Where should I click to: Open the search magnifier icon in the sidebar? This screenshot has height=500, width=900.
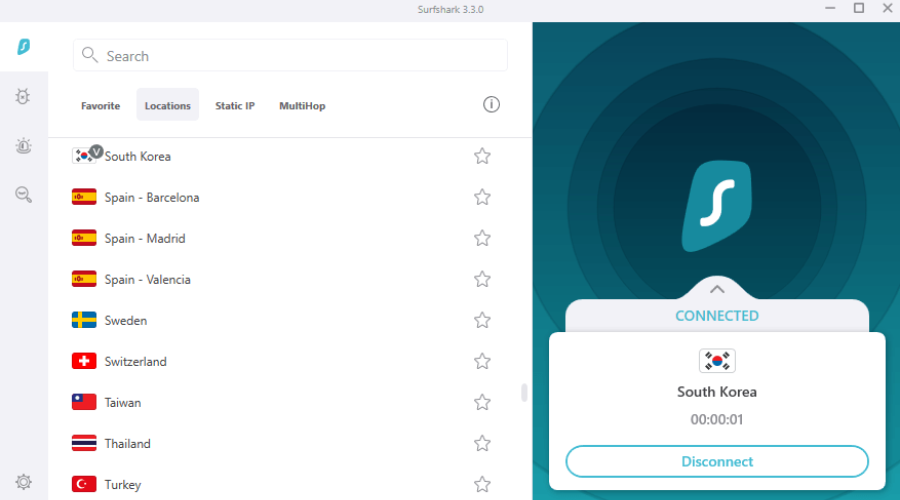(x=23, y=194)
